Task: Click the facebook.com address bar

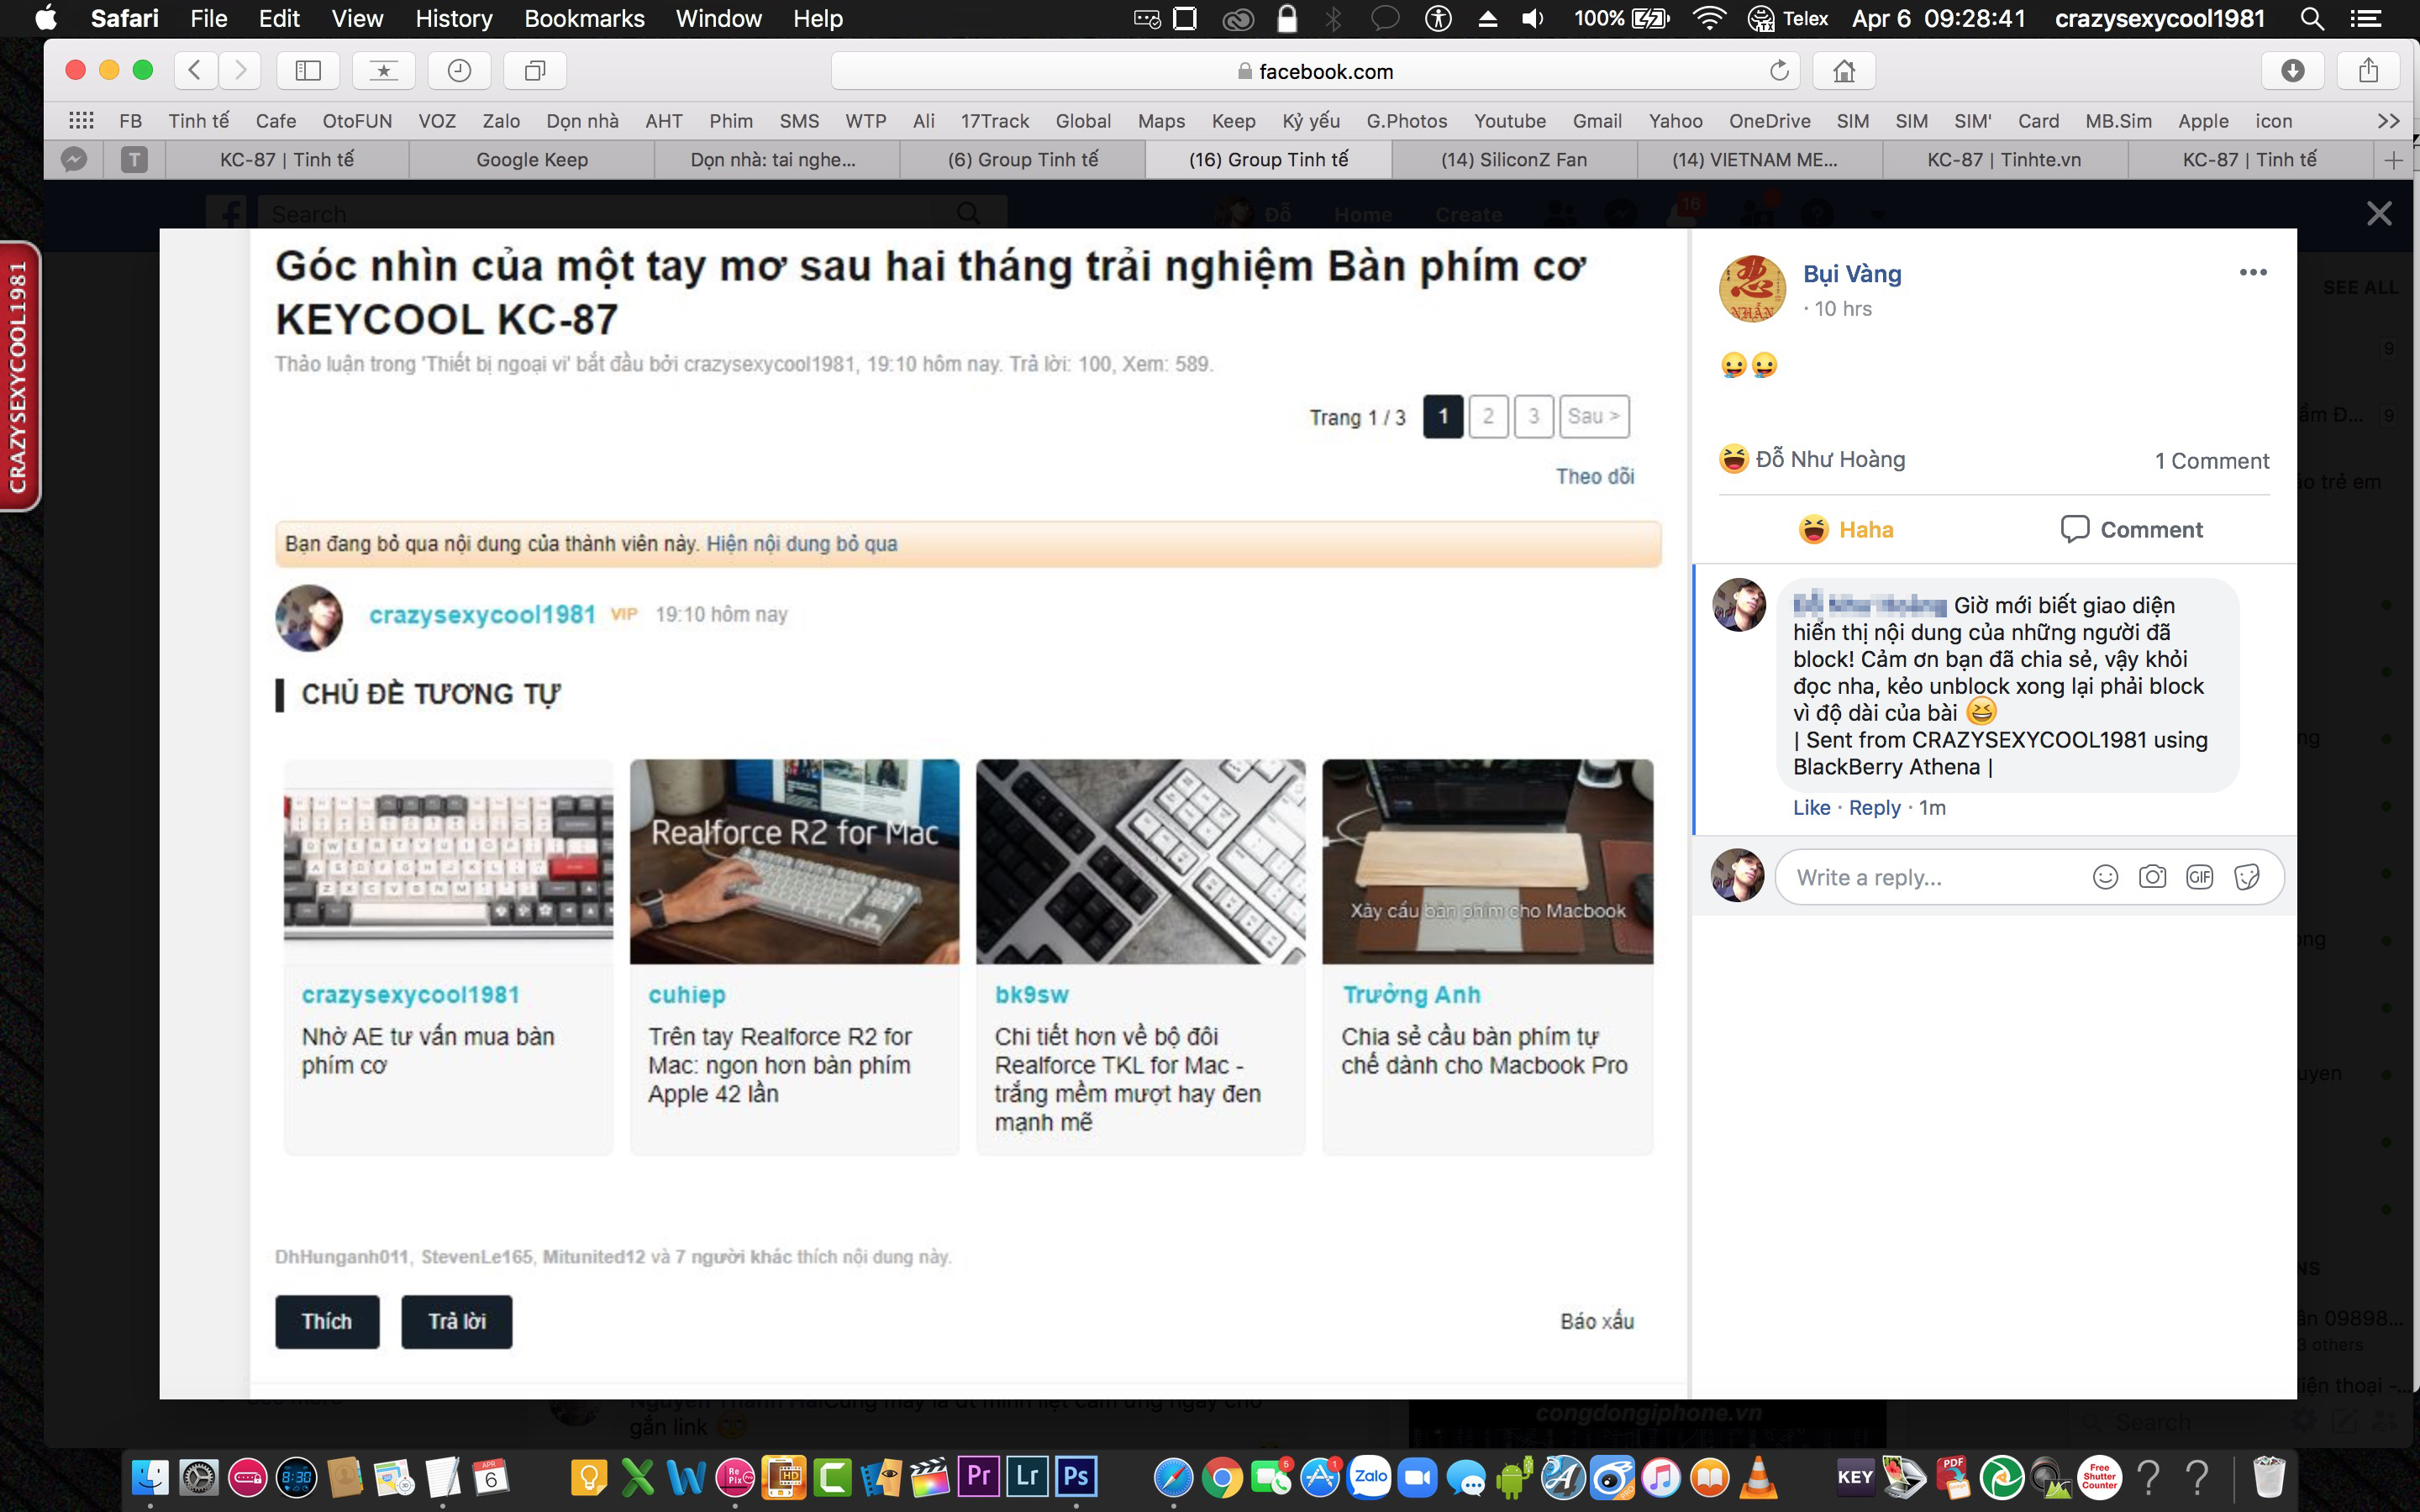Action: point(1315,71)
